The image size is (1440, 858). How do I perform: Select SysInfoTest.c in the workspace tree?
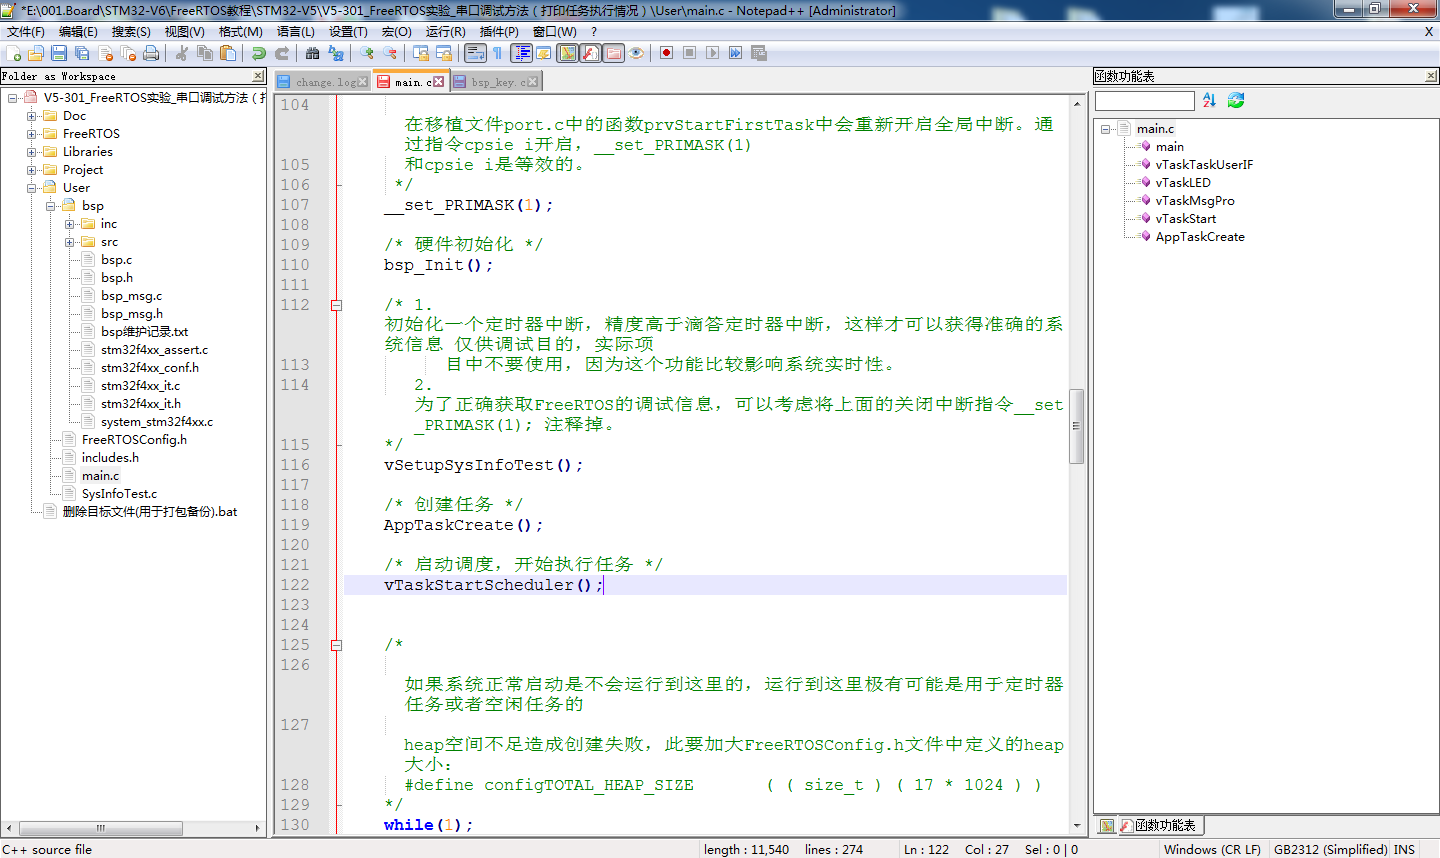pyautogui.click(x=119, y=494)
